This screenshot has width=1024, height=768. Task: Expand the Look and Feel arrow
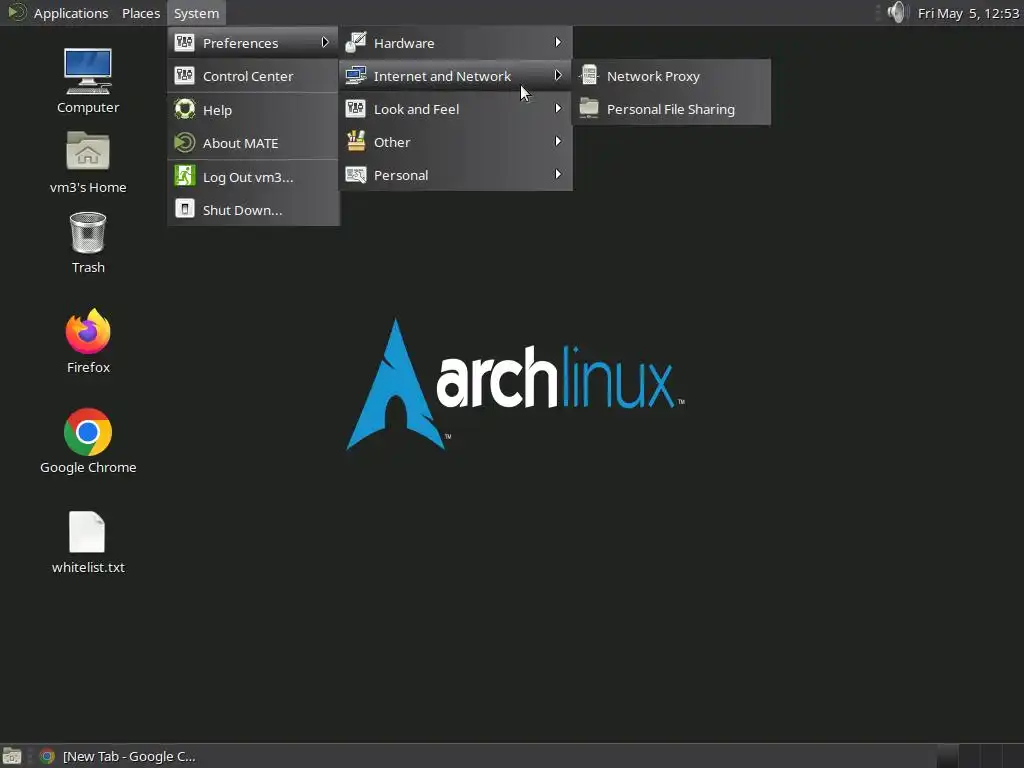(558, 108)
